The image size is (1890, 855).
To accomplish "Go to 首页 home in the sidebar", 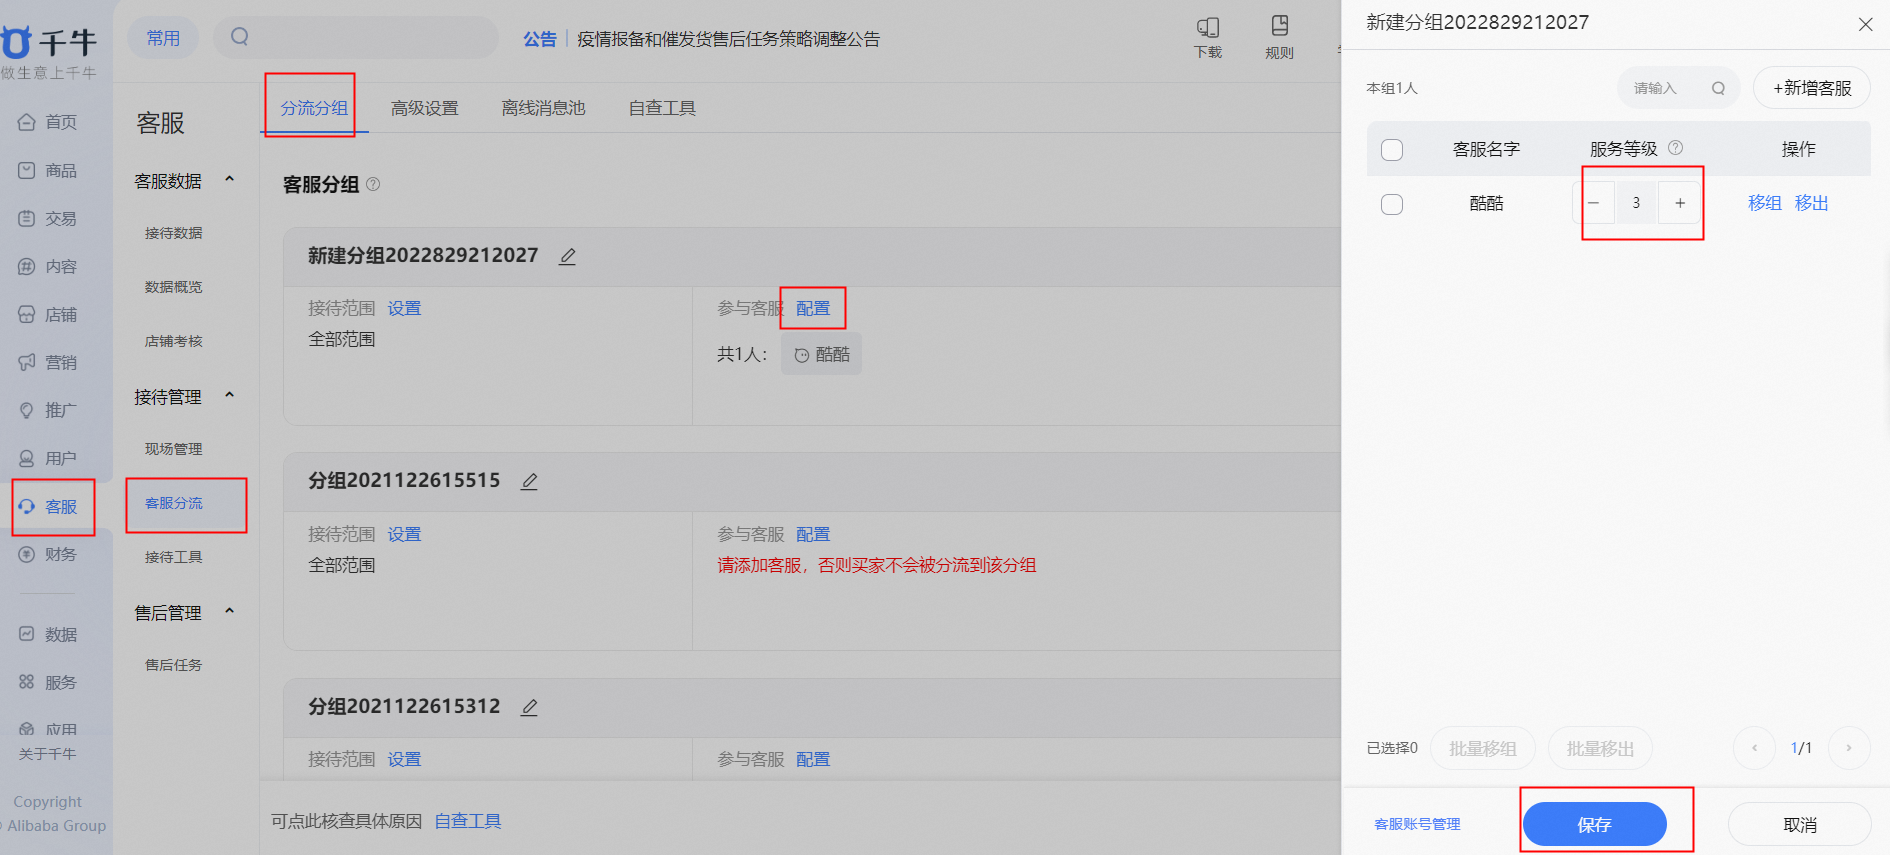I will click(x=48, y=122).
